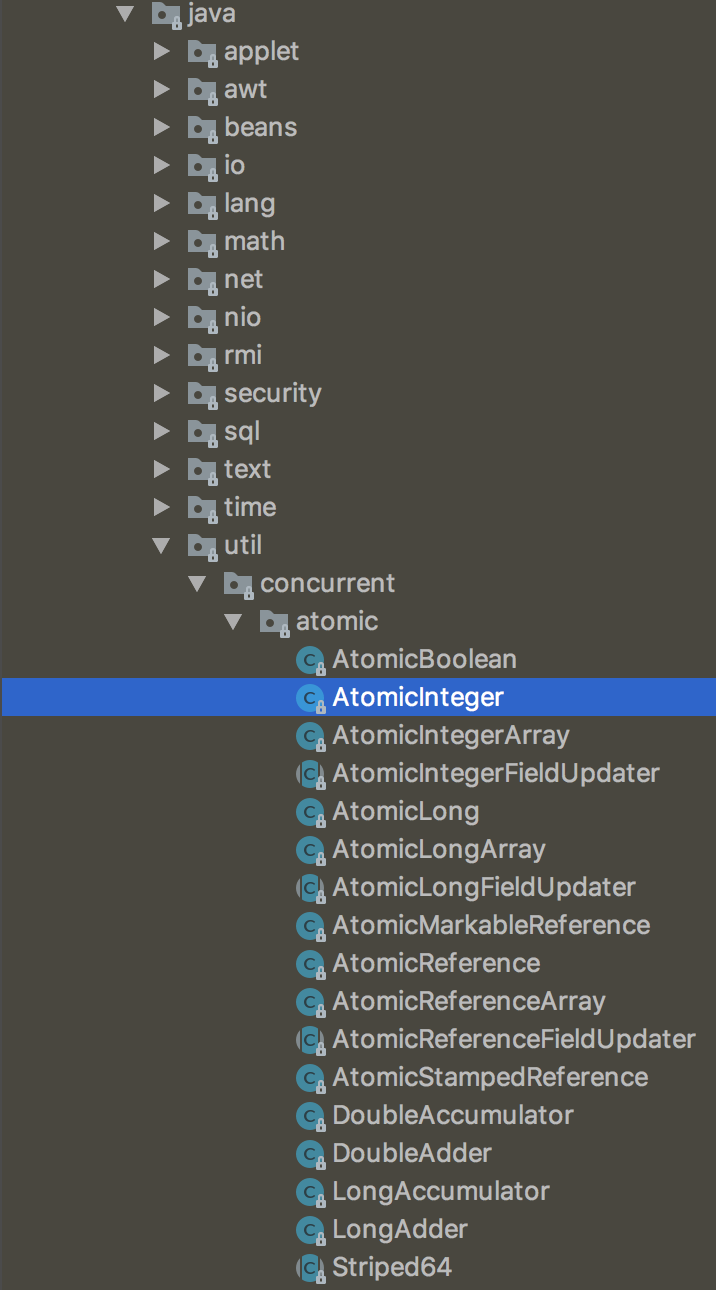Viewport: 716px width, 1290px height.
Task: Click the math package folder icon
Action: pyautogui.click(x=203, y=242)
